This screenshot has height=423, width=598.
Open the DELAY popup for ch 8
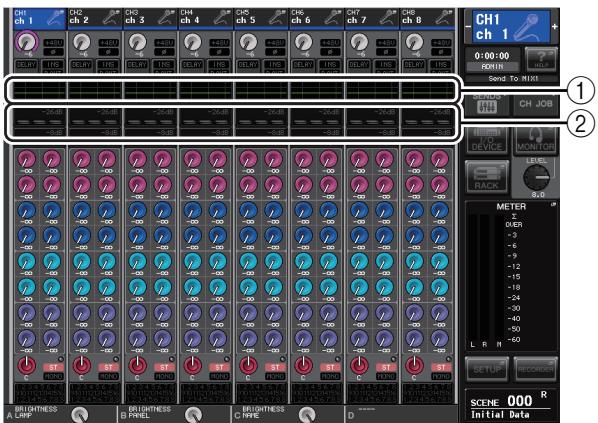tap(414, 65)
